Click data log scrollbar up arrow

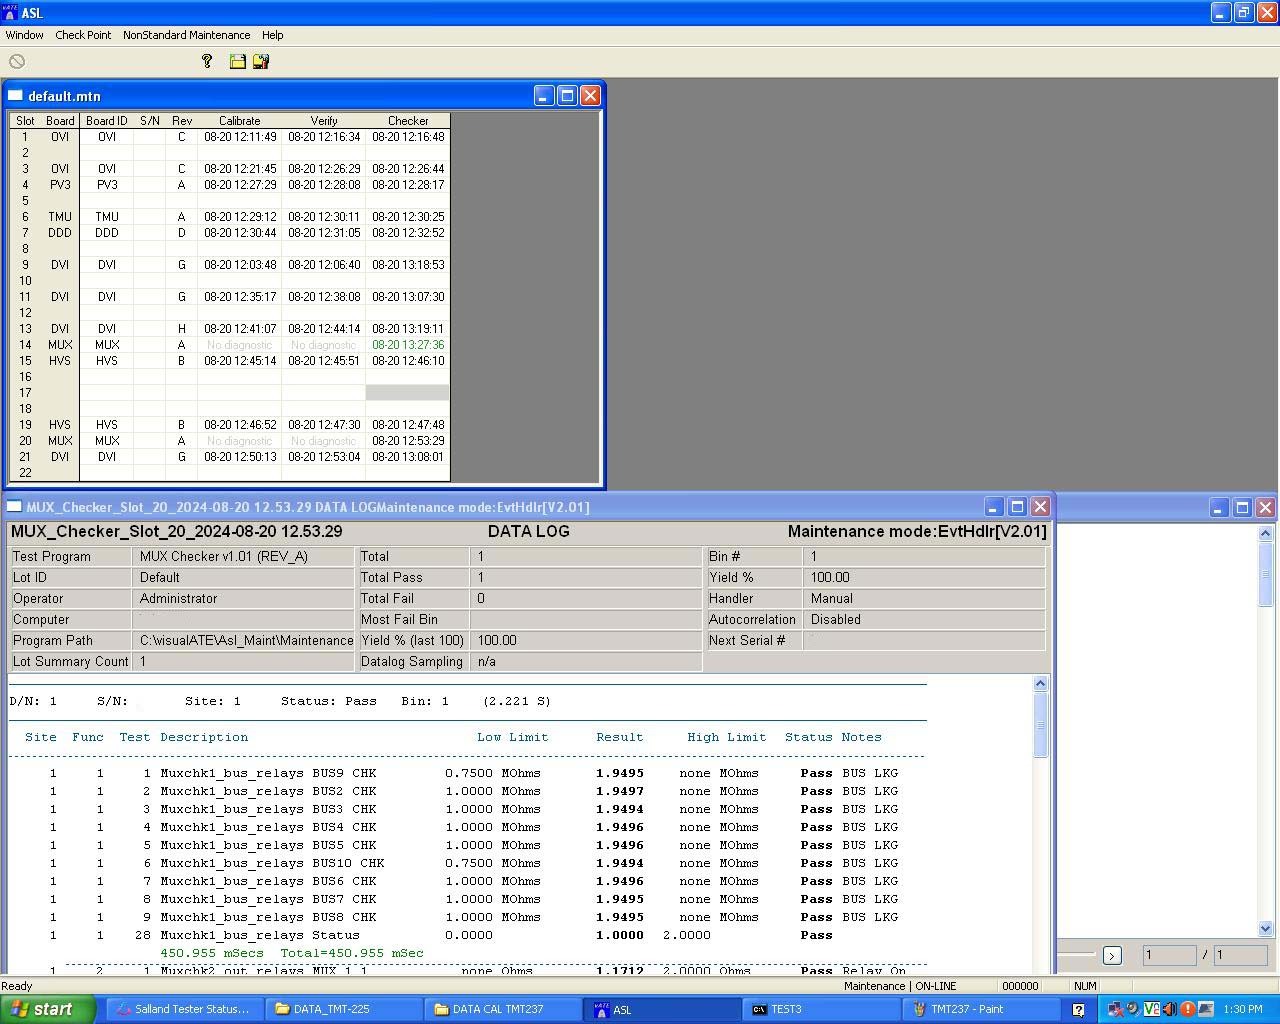pyautogui.click(x=1040, y=684)
